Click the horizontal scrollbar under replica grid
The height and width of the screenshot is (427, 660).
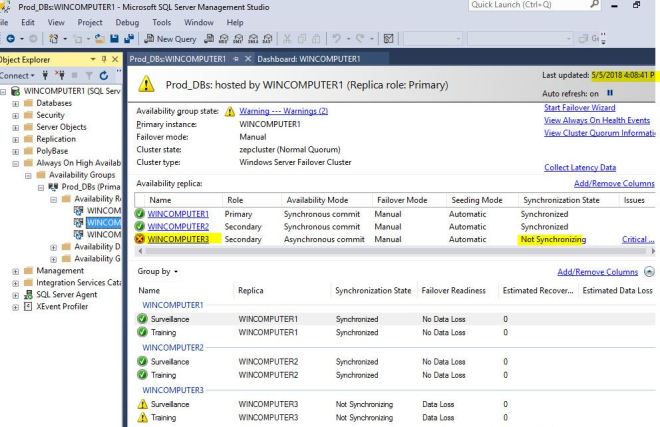pyautogui.click(x=390, y=252)
